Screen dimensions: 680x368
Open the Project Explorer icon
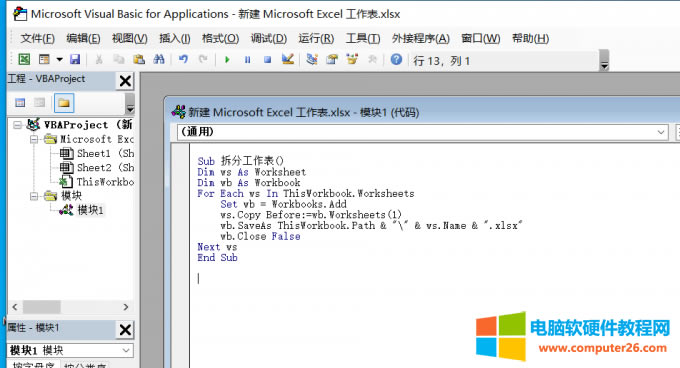click(312, 59)
